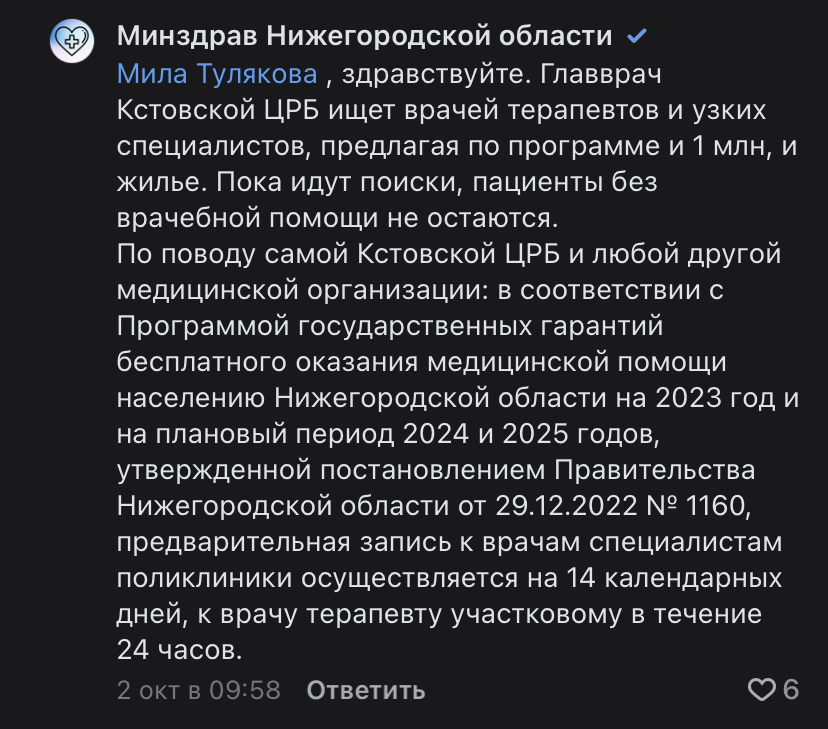This screenshot has height=729, width=828.
Task: Click the like count 6
Action: coord(791,689)
